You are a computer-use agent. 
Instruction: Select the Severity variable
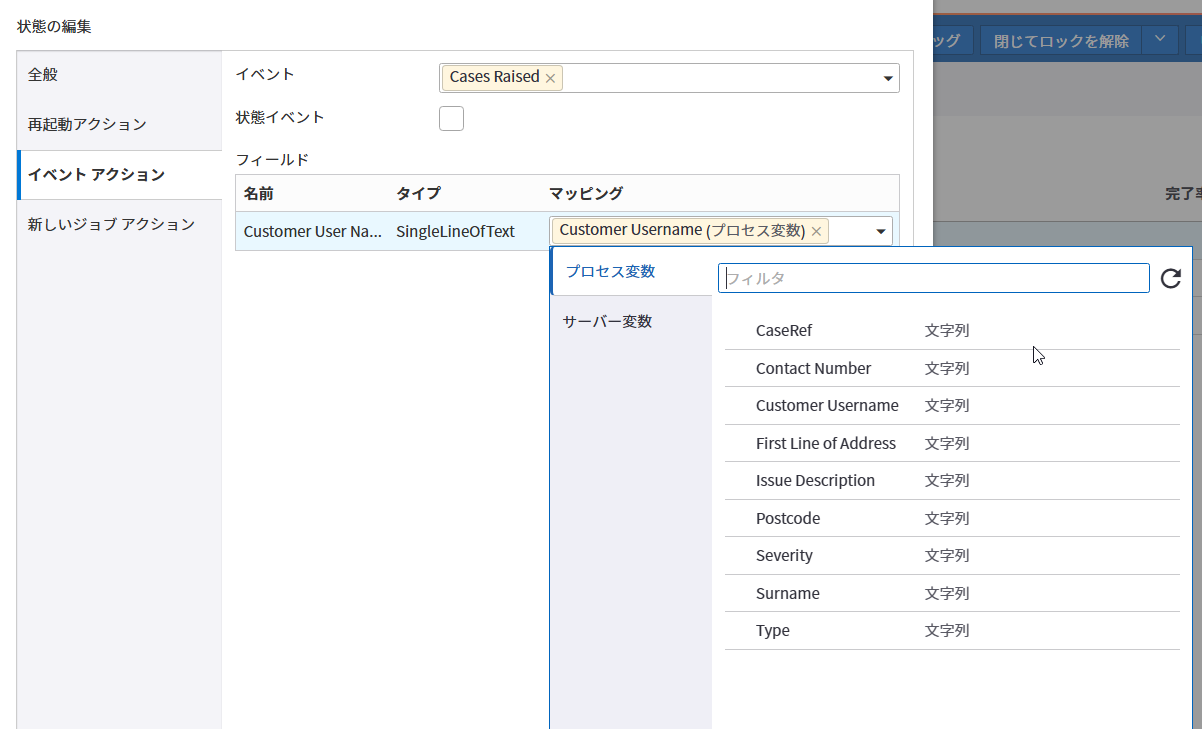(x=784, y=556)
